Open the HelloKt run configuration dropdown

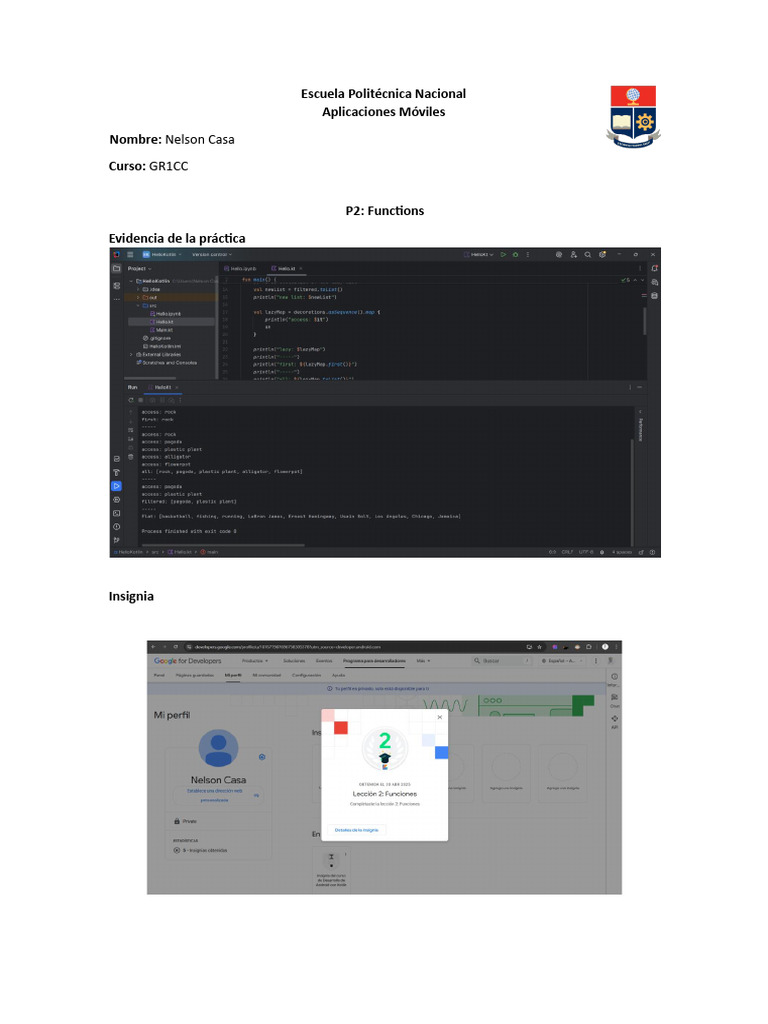tap(479, 255)
